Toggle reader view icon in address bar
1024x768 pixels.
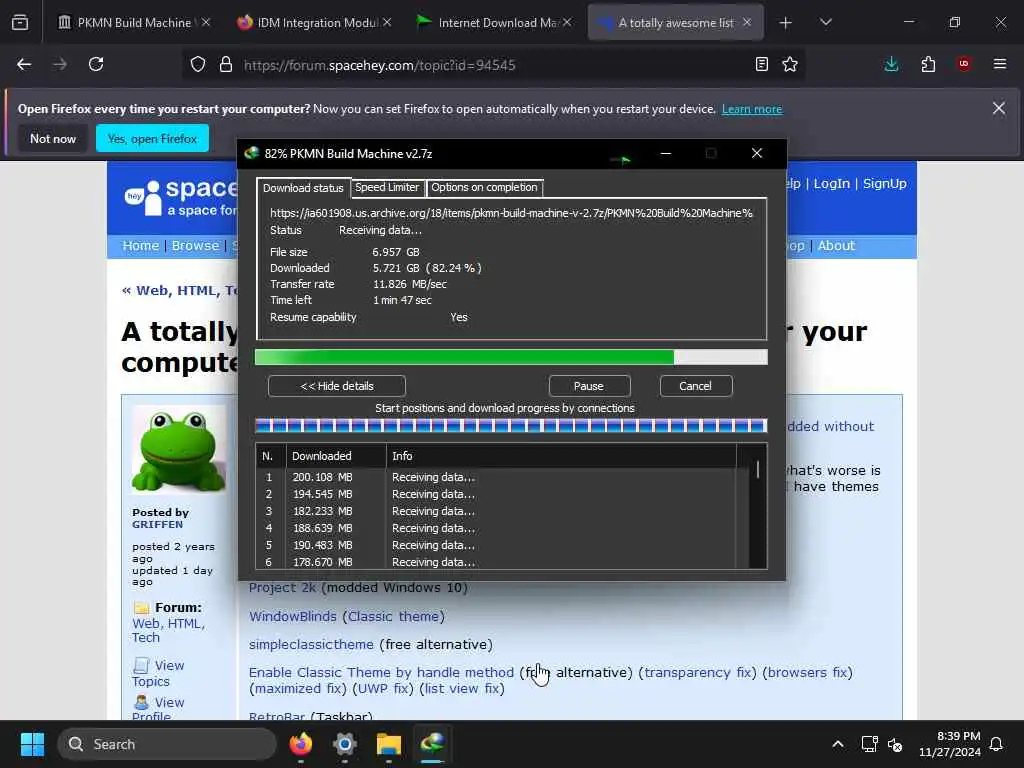(761, 64)
